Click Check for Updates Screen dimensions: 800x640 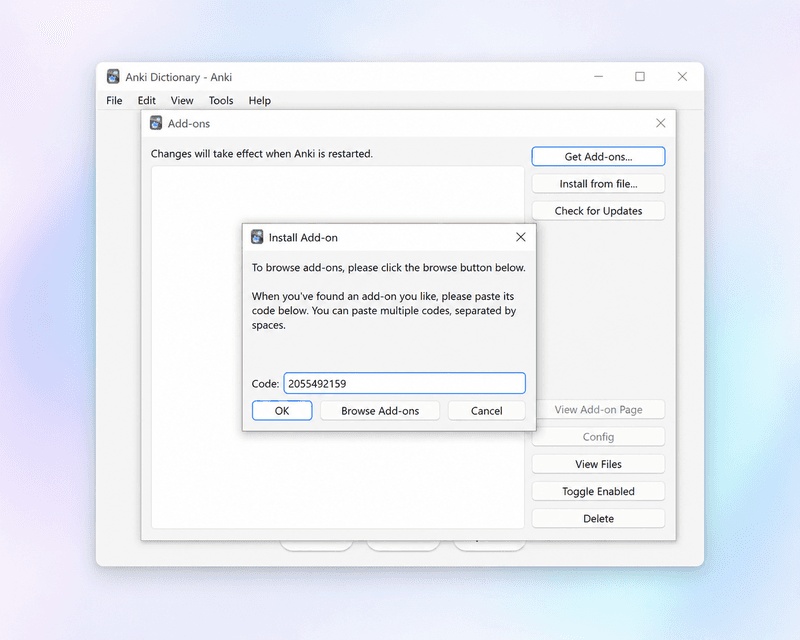coord(598,211)
